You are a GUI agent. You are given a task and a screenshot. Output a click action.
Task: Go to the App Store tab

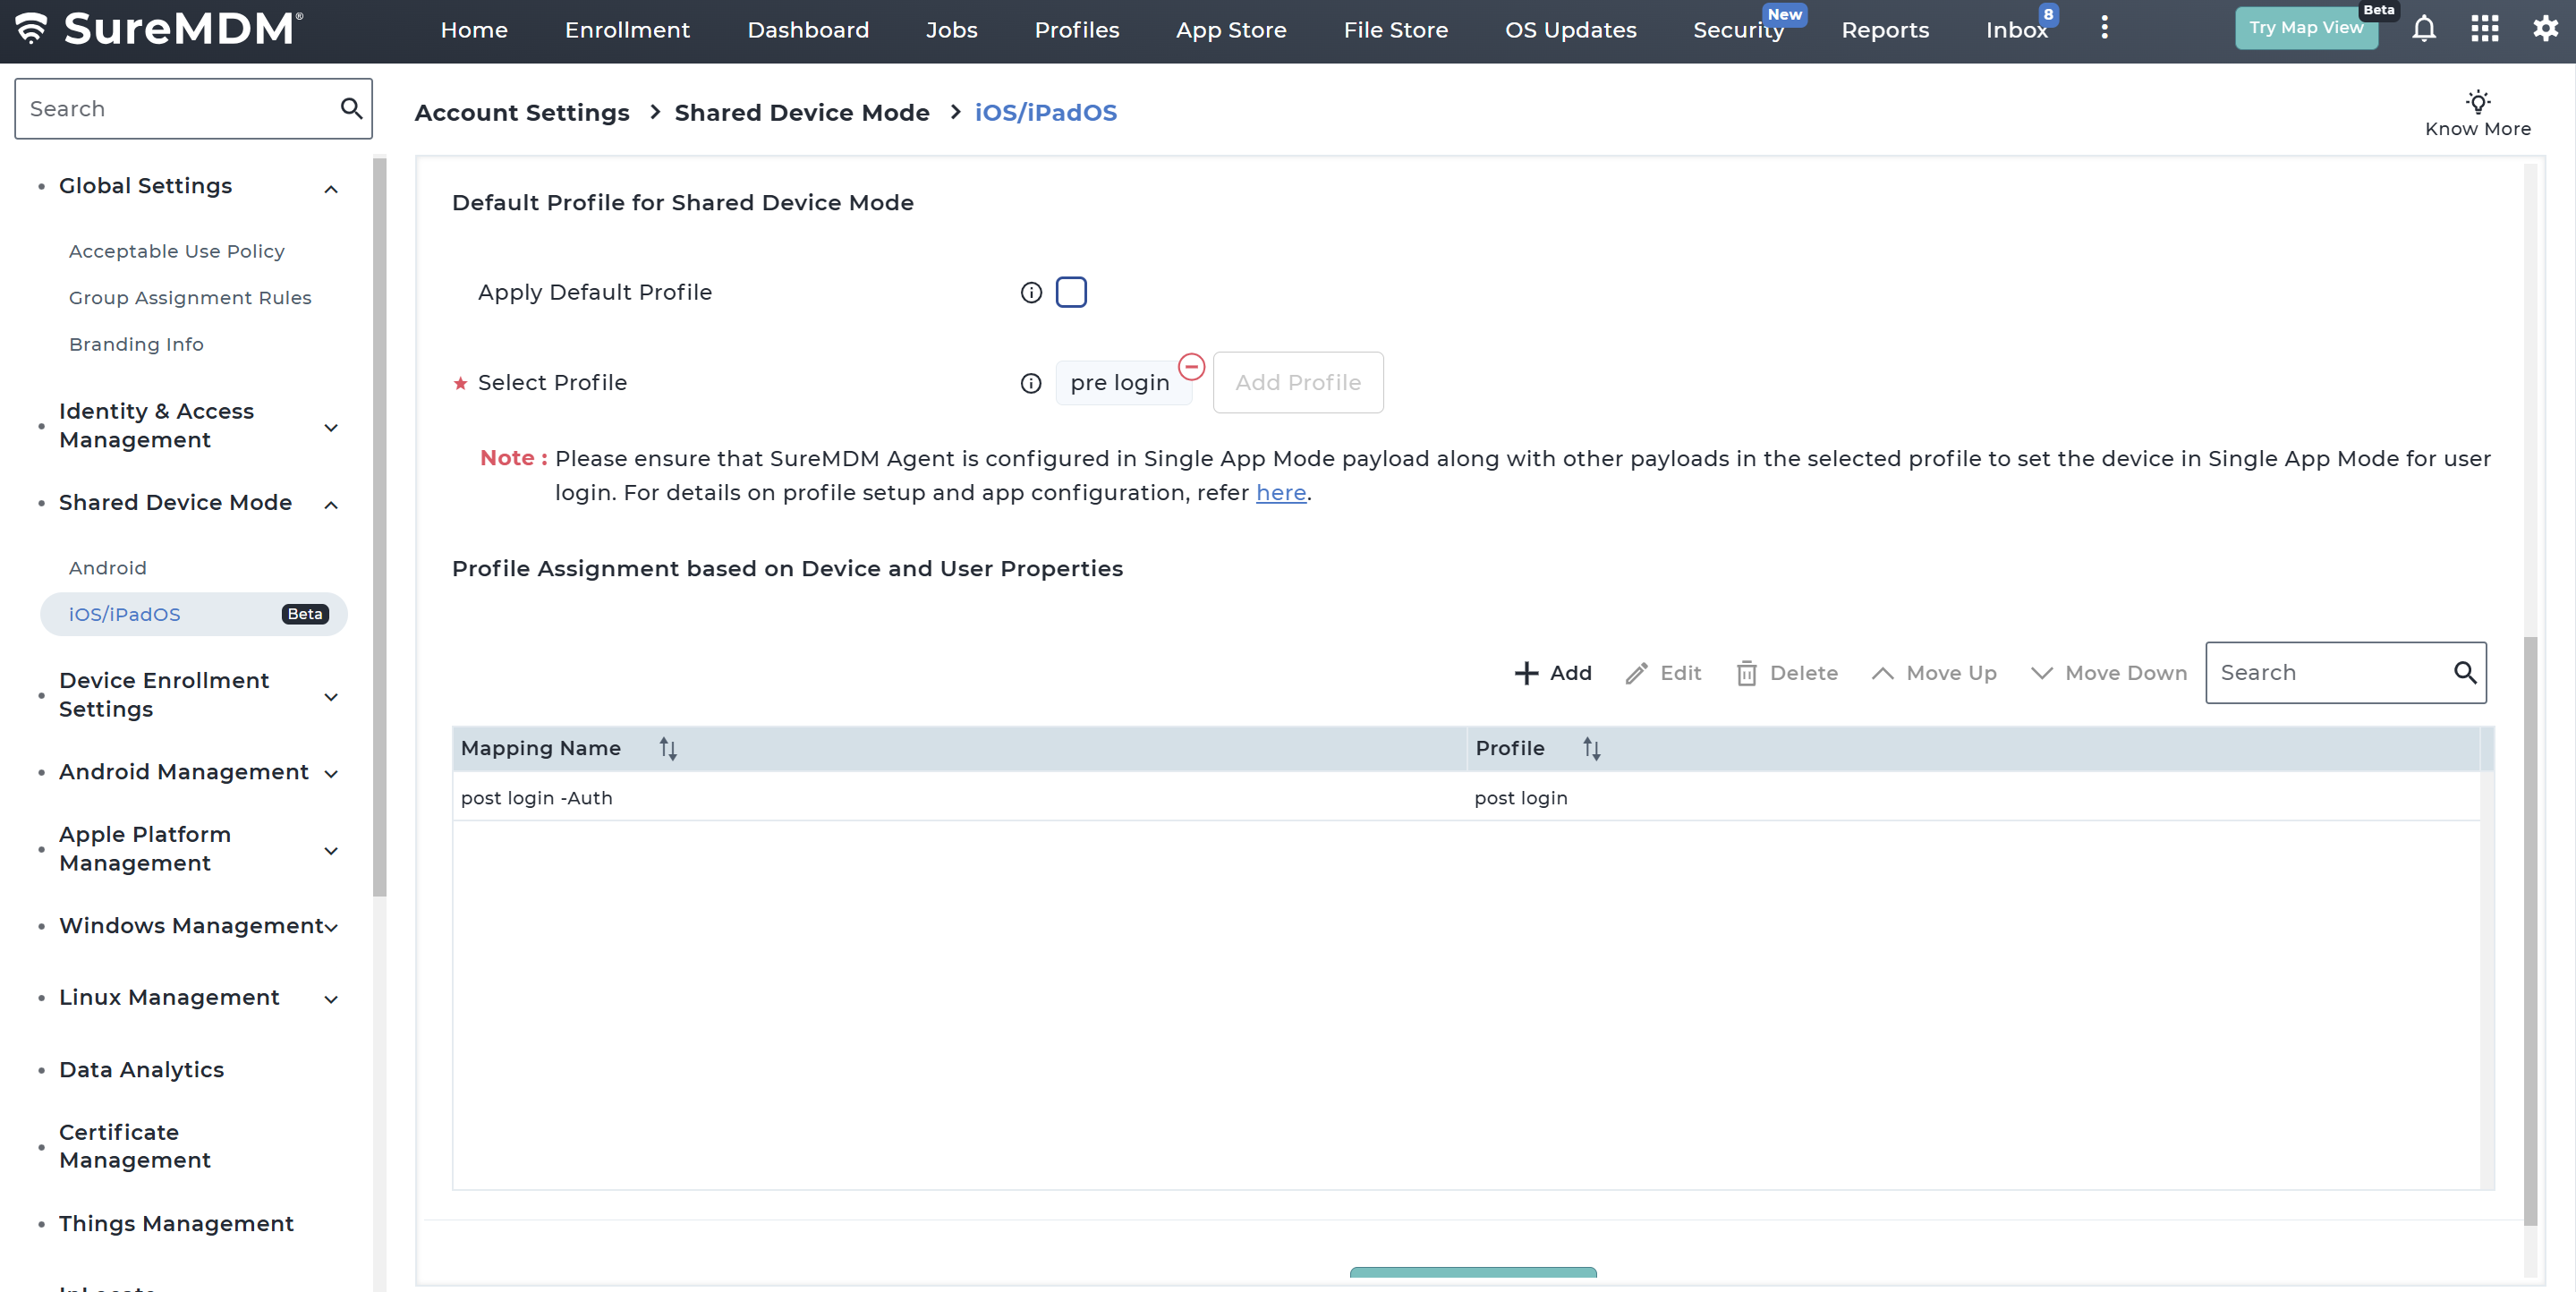pyautogui.click(x=1230, y=30)
